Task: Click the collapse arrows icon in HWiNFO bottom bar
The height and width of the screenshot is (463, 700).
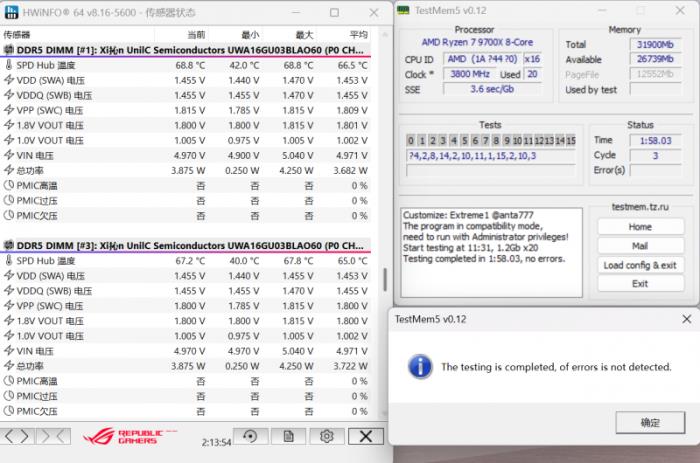Action: [x=54, y=436]
